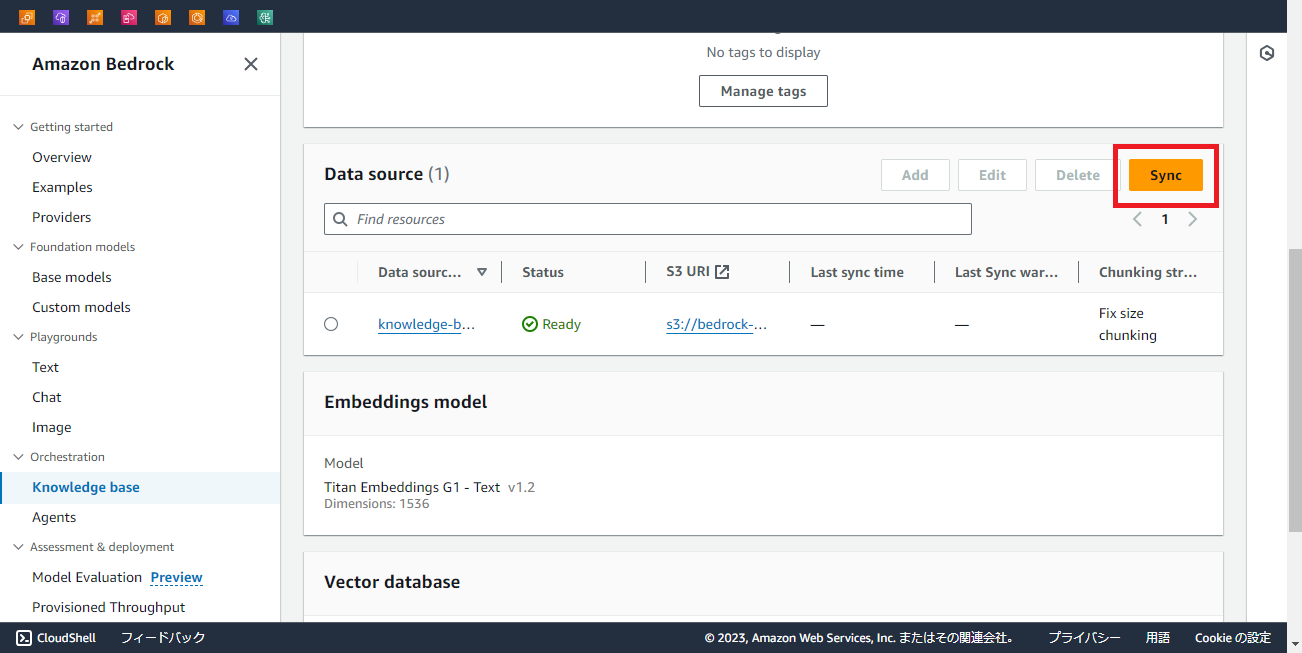Image resolution: width=1302 pixels, height=653 pixels.
Task: Collapse the Assessment & deployment section
Action: tap(16, 546)
